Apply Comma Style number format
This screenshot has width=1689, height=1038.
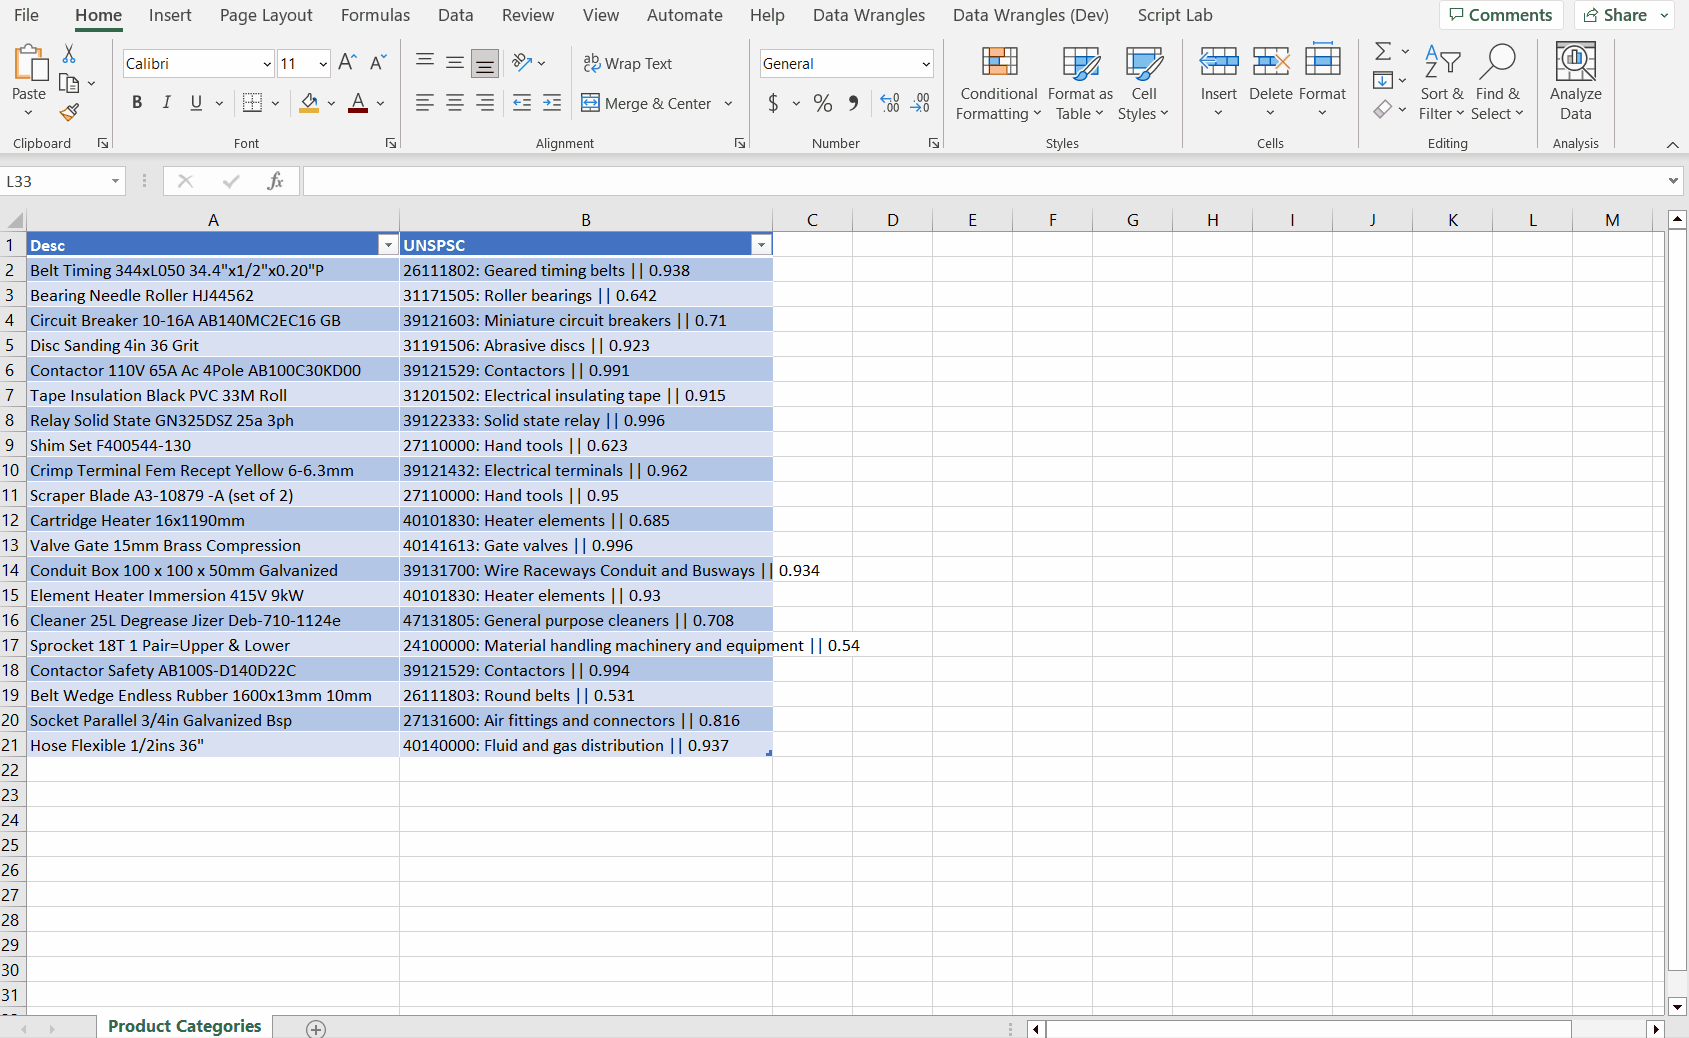click(x=853, y=103)
